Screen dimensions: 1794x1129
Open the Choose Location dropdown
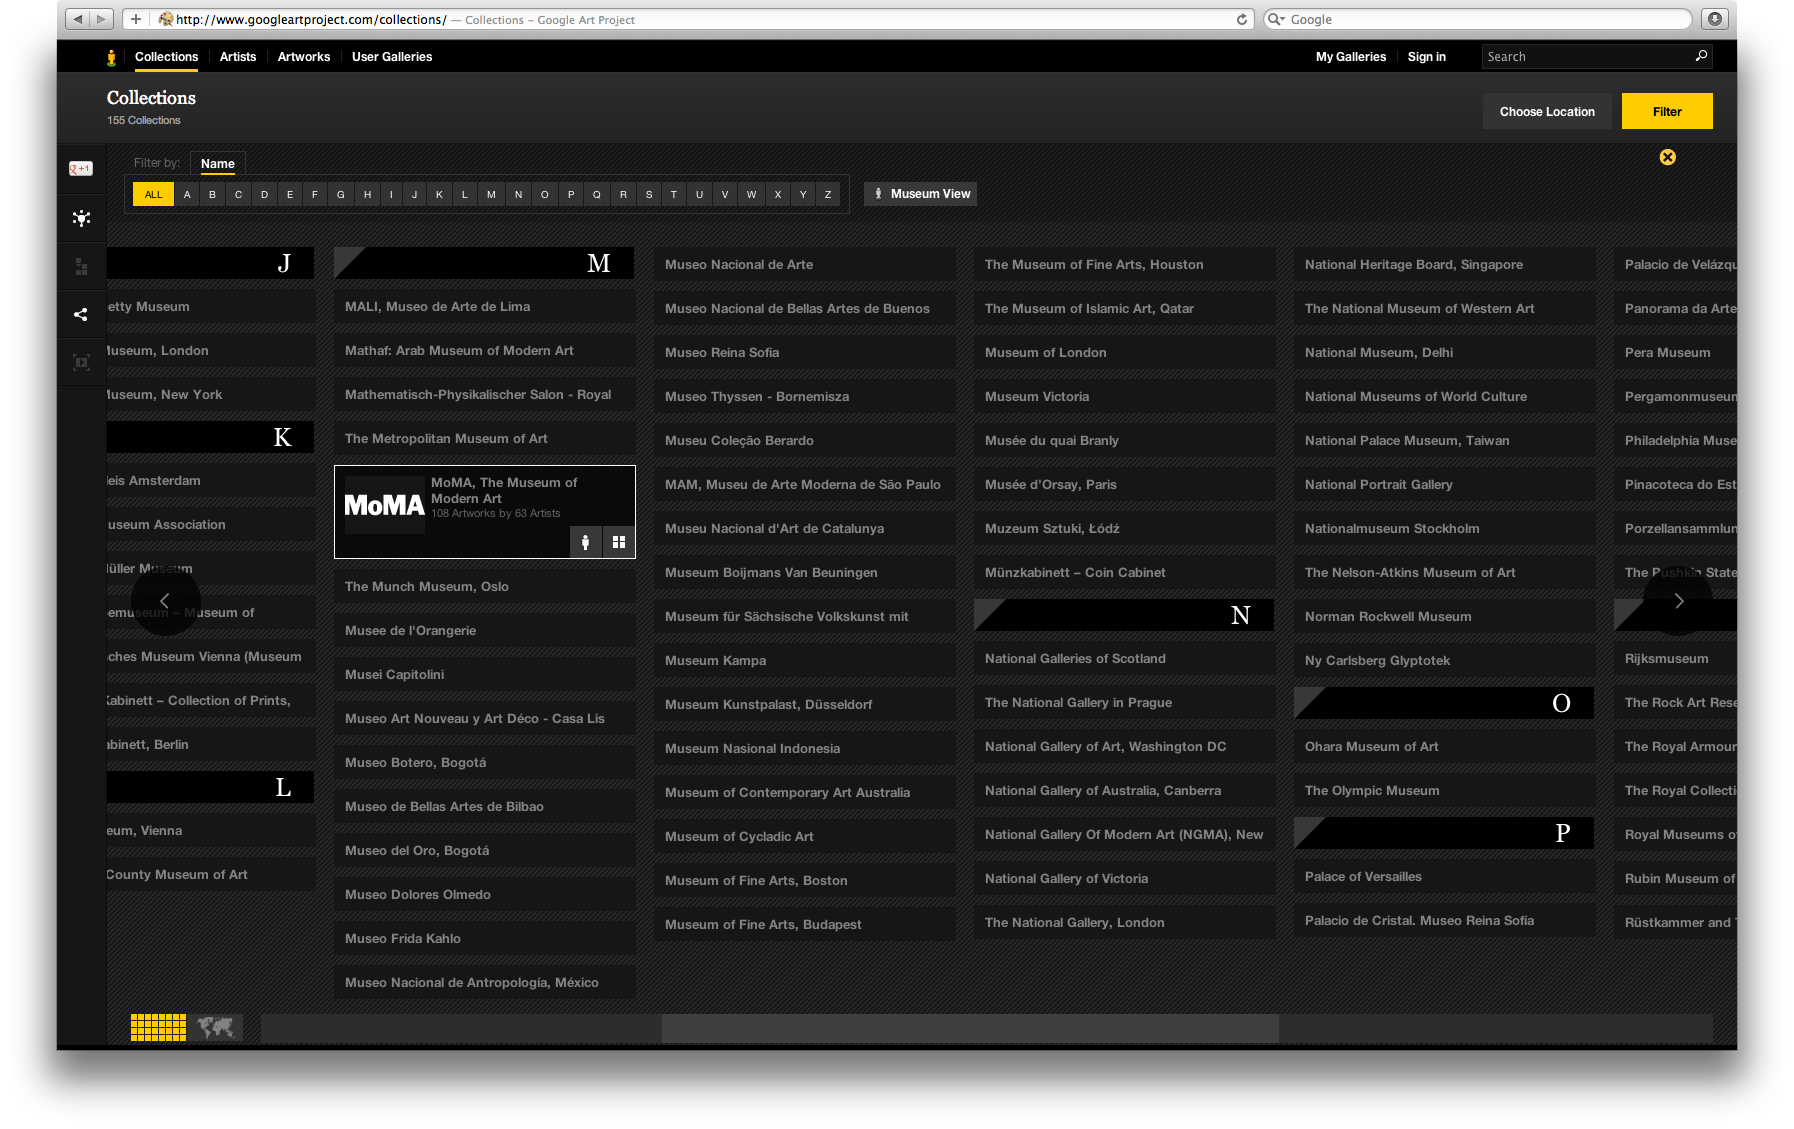[1546, 111]
